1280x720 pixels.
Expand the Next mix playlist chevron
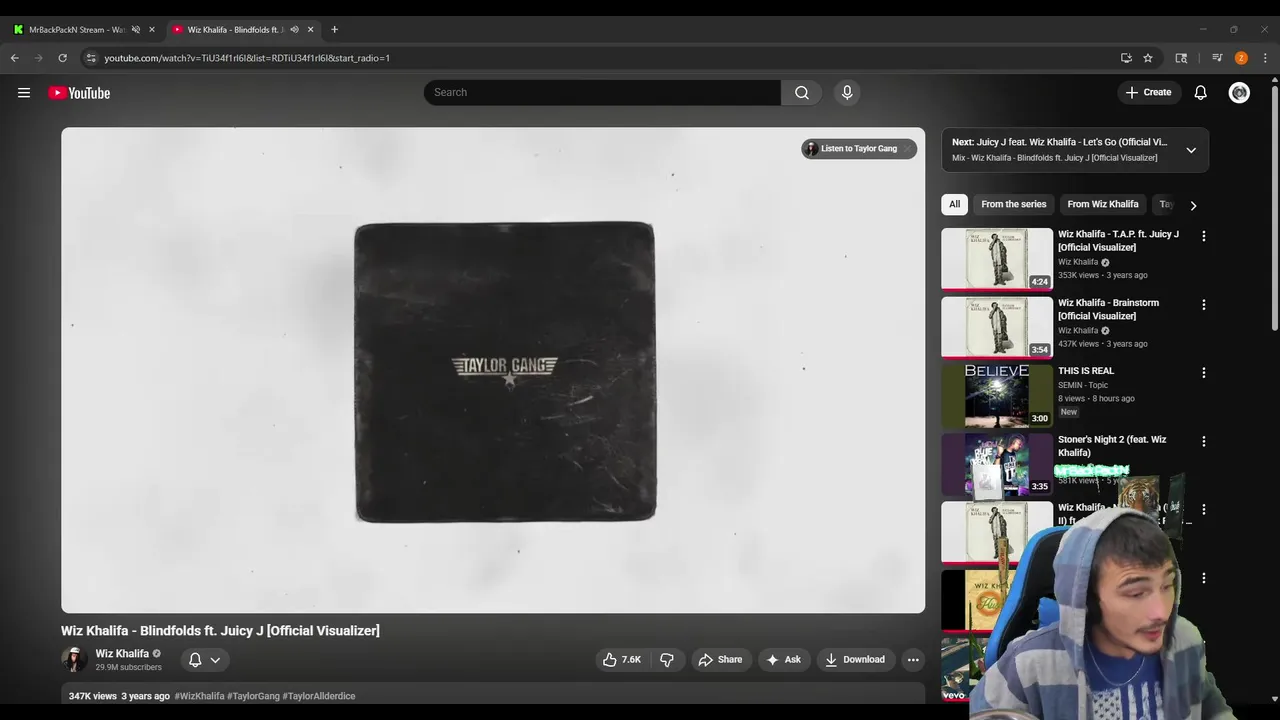point(1191,150)
